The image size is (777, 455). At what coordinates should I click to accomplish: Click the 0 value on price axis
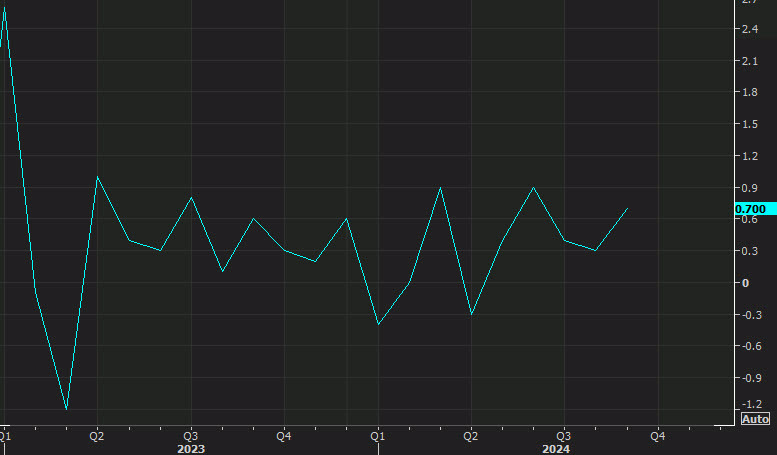click(x=745, y=283)
